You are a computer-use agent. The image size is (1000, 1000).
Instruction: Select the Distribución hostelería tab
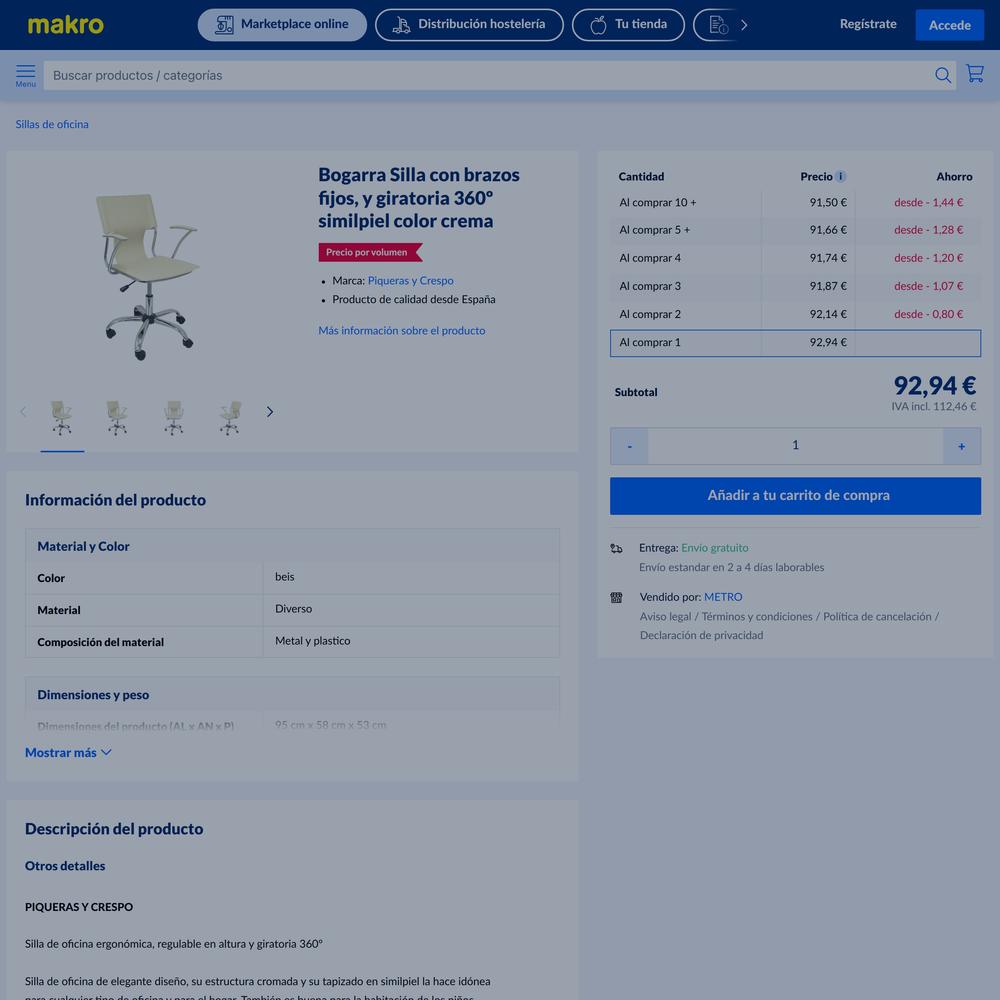coord(469,25)
